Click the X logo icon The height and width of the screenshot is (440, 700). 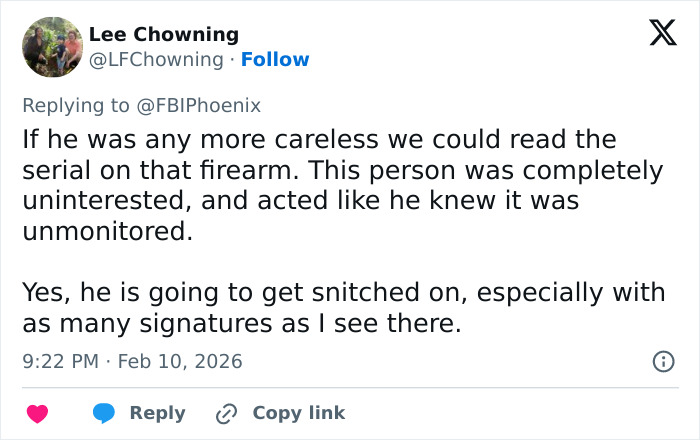656,33
